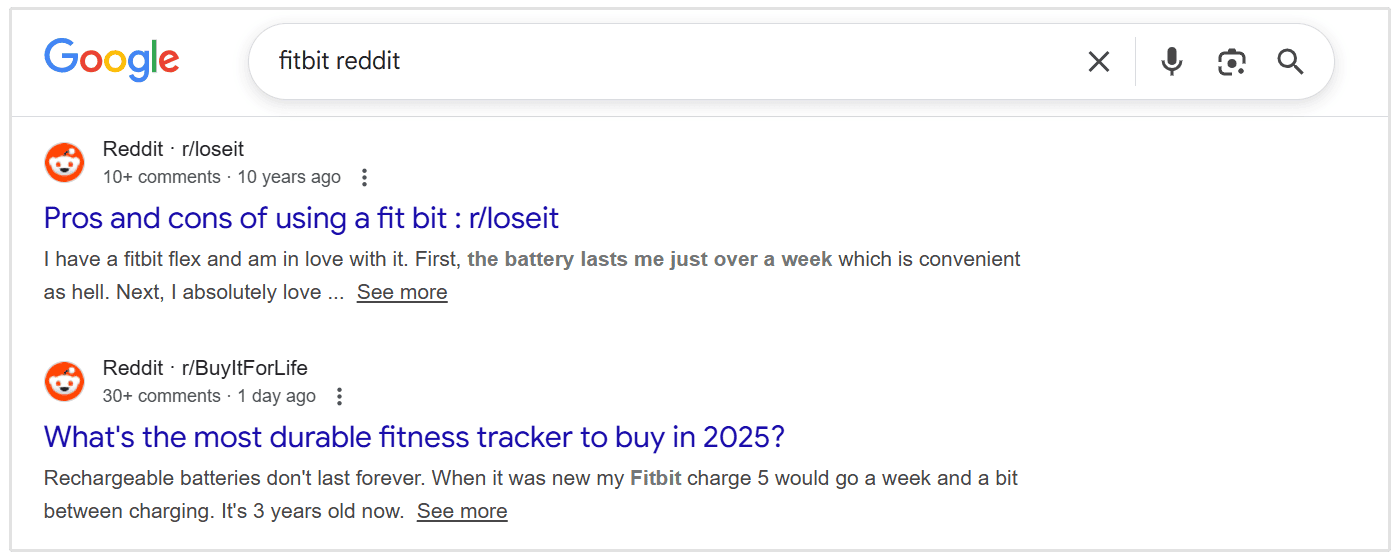Expand "See more" on the fitbit flex snippet
This screenshot has height=560, width=1400.
[402, 292]
